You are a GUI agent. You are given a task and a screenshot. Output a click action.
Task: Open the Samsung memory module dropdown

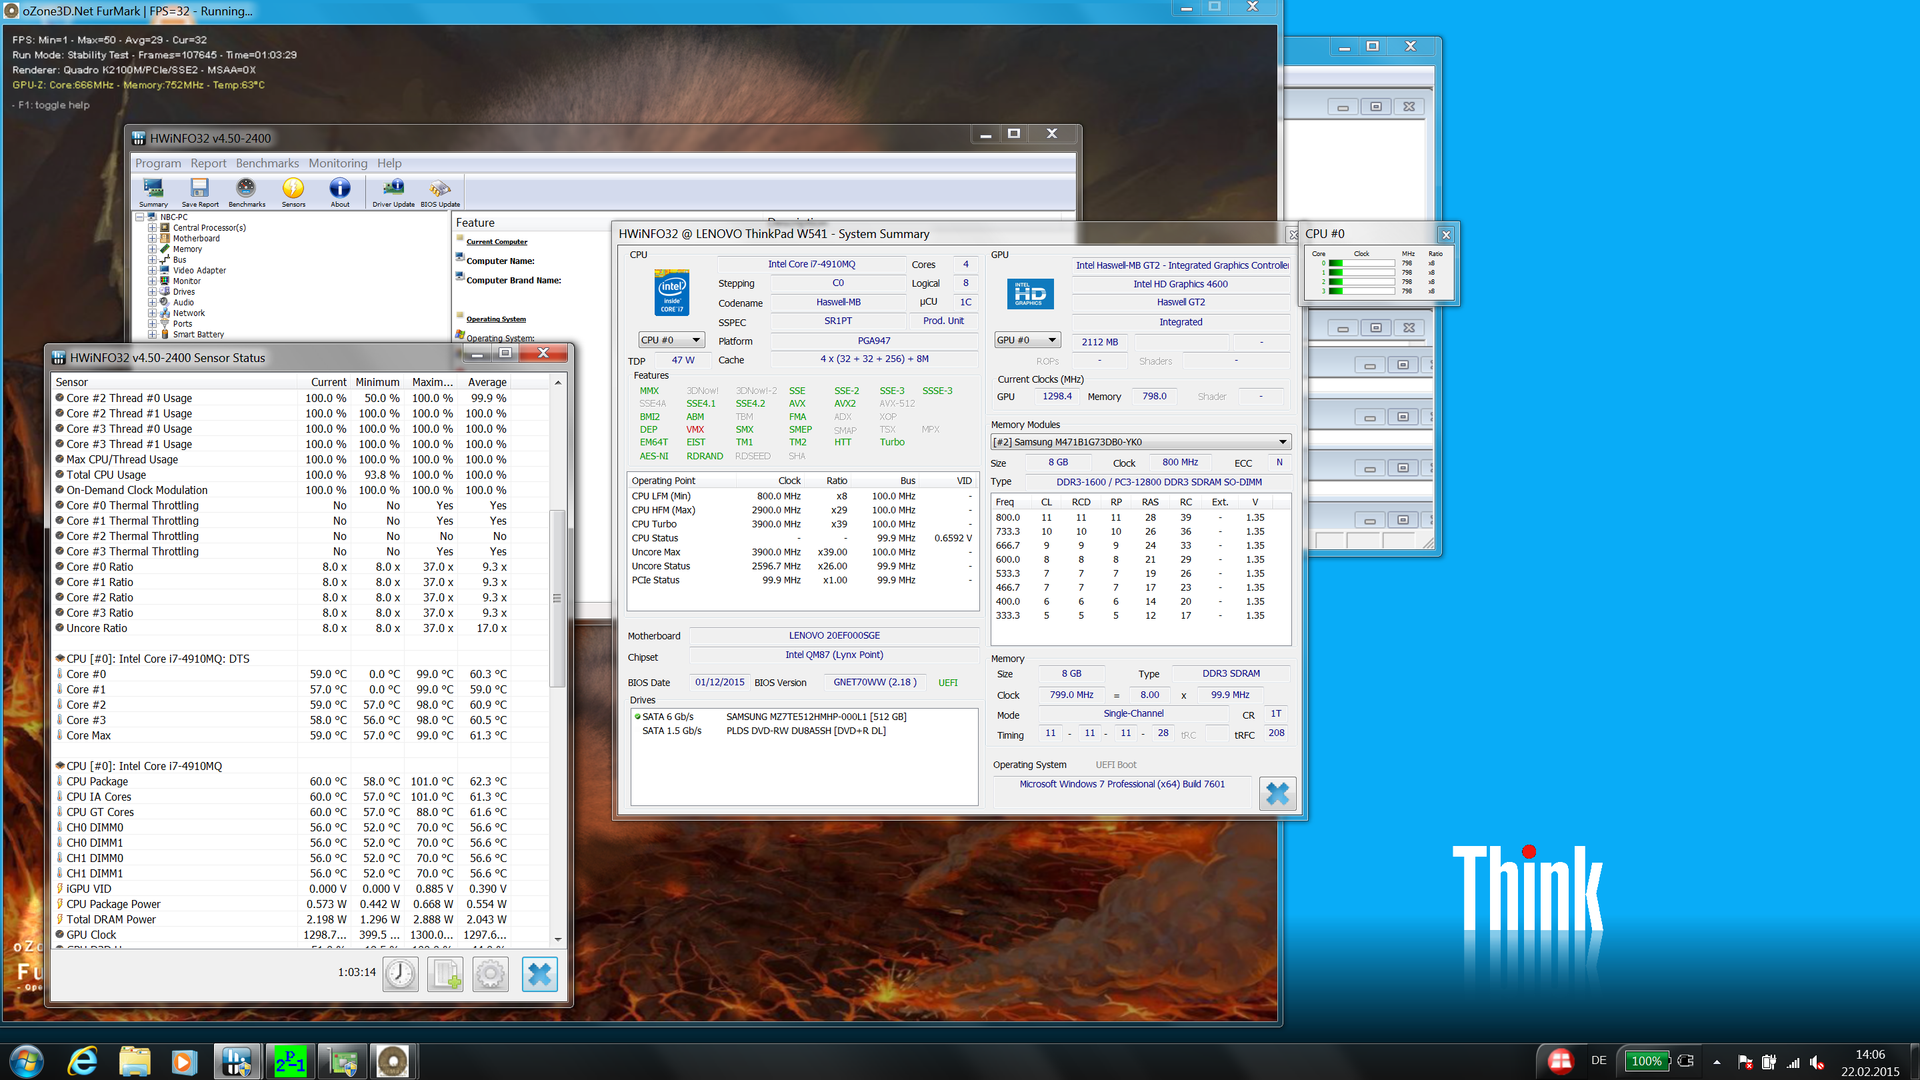[1140, 442]
